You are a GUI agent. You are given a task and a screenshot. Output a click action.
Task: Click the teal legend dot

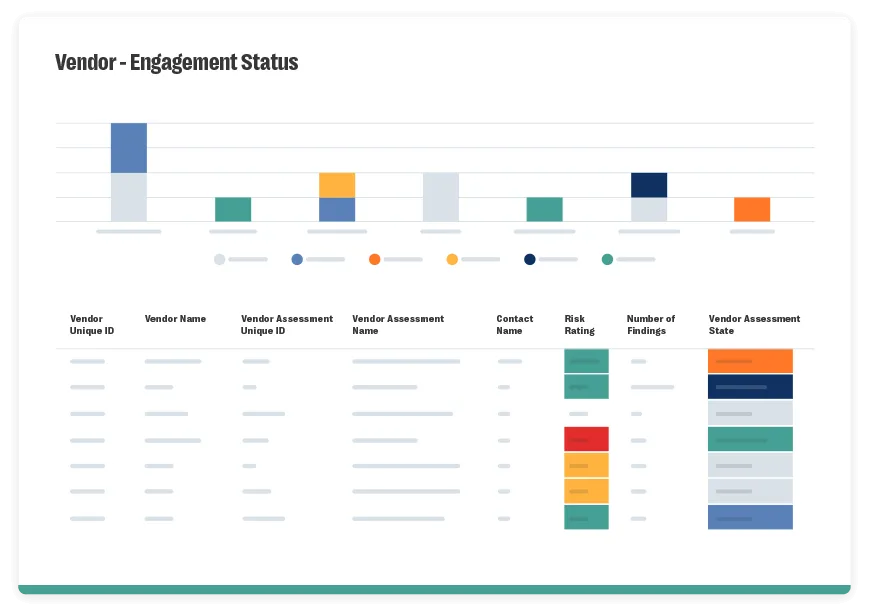coord(607,260)
